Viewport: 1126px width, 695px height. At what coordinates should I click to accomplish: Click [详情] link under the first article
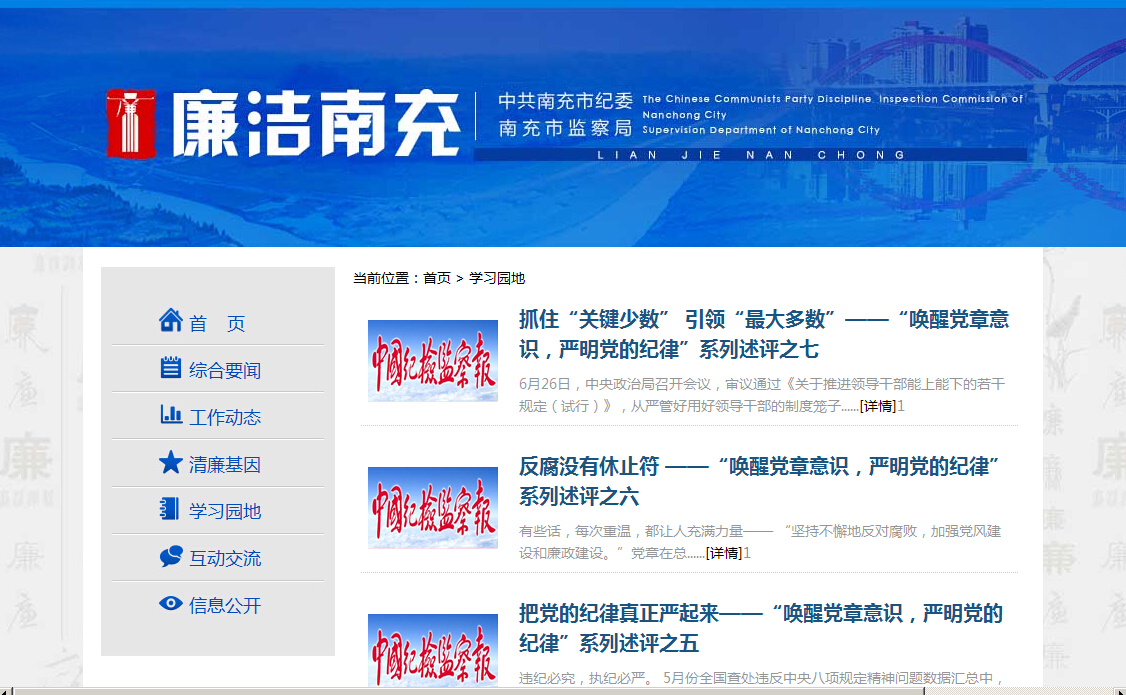(877, 406)
